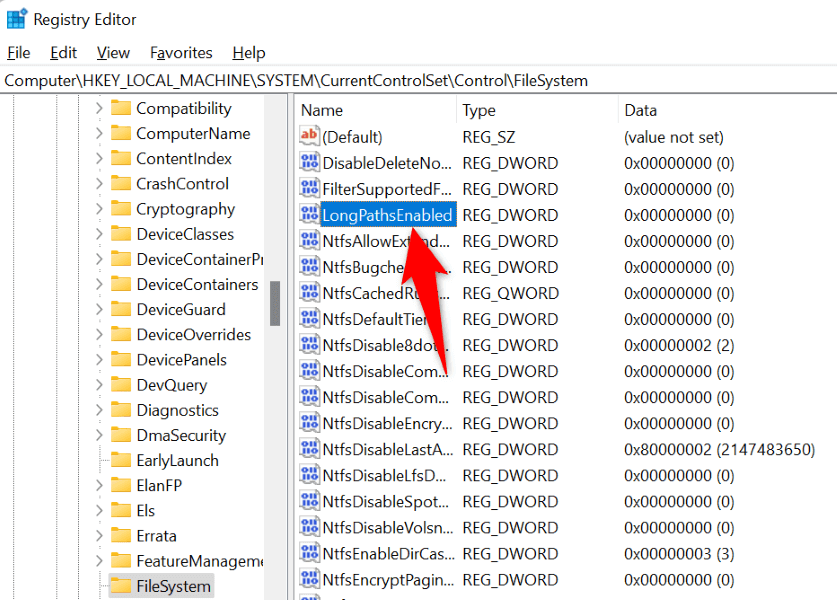Click the NtfsEncryptPagin... value icon
This screenshot has height=600, width=837.
310,579
